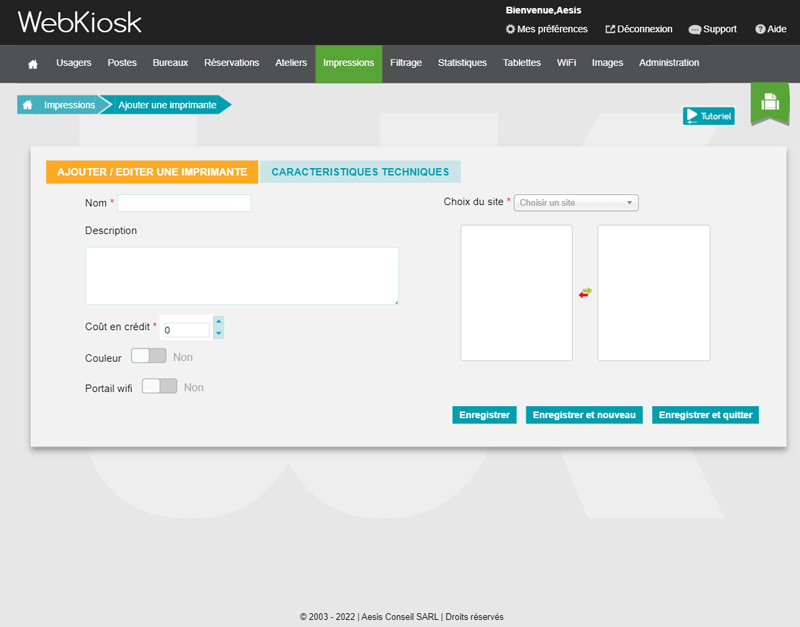Image resolution: width=800 pixels, height=627 pixels.
Task: Toggle the Portail wifi switch
Action: (159, 386)
